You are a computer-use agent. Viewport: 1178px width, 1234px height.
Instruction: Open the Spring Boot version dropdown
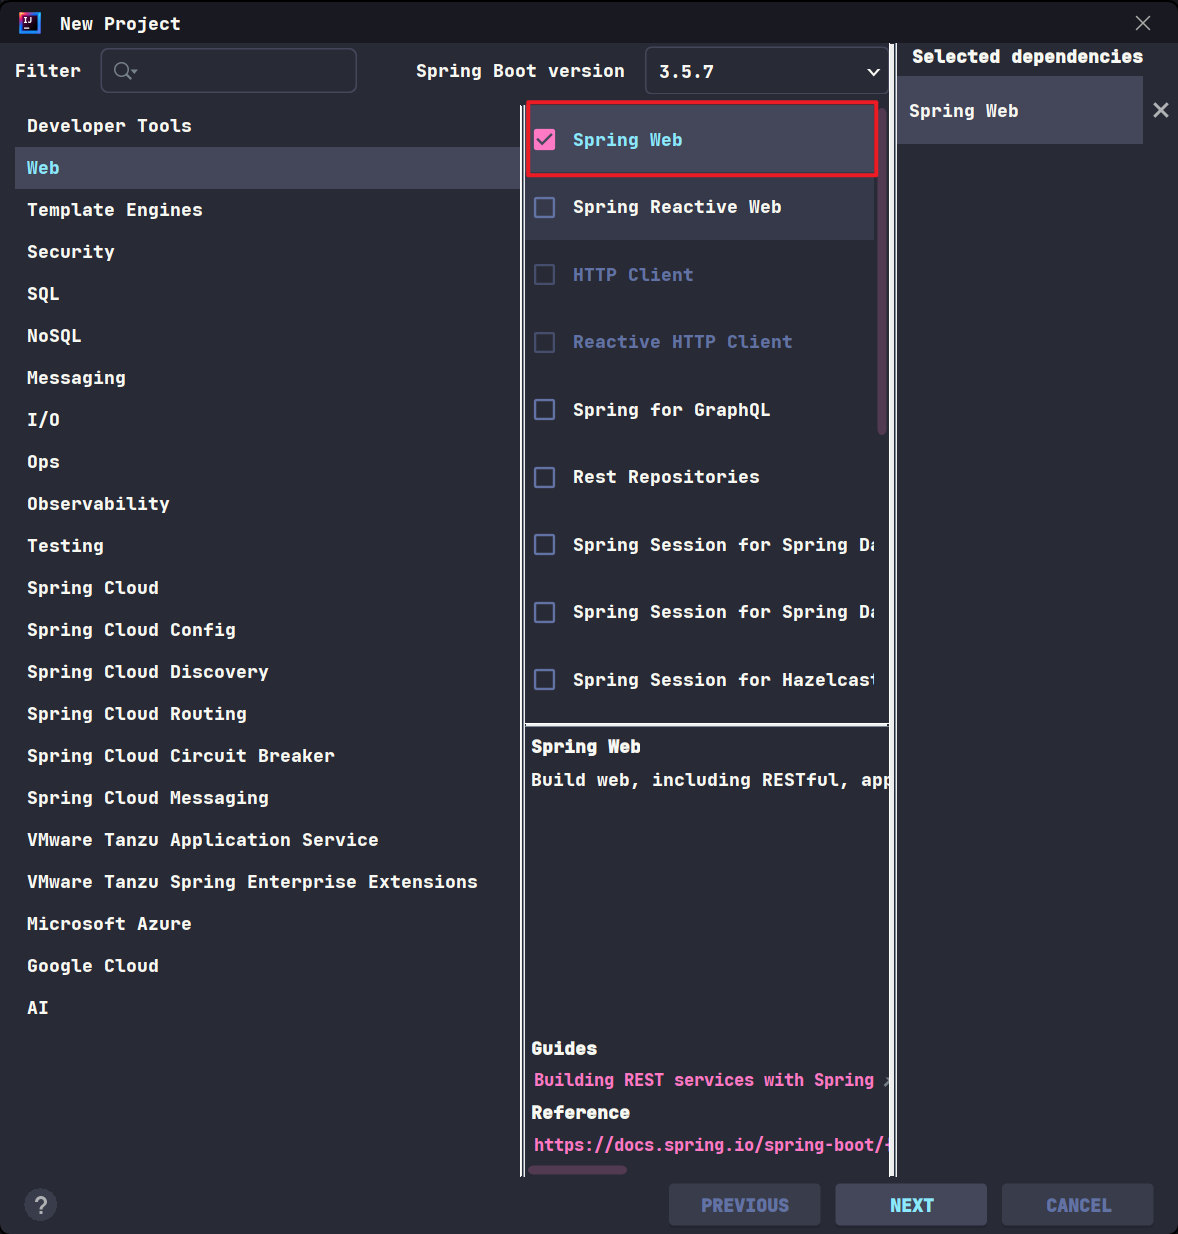pyautogui.click(x=766, y=71)
